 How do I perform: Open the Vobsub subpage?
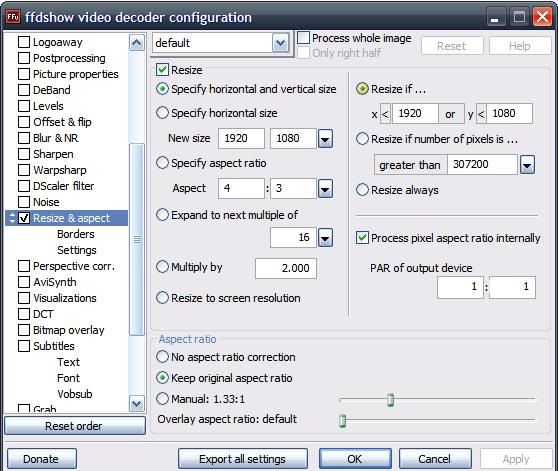pos(75,394)
